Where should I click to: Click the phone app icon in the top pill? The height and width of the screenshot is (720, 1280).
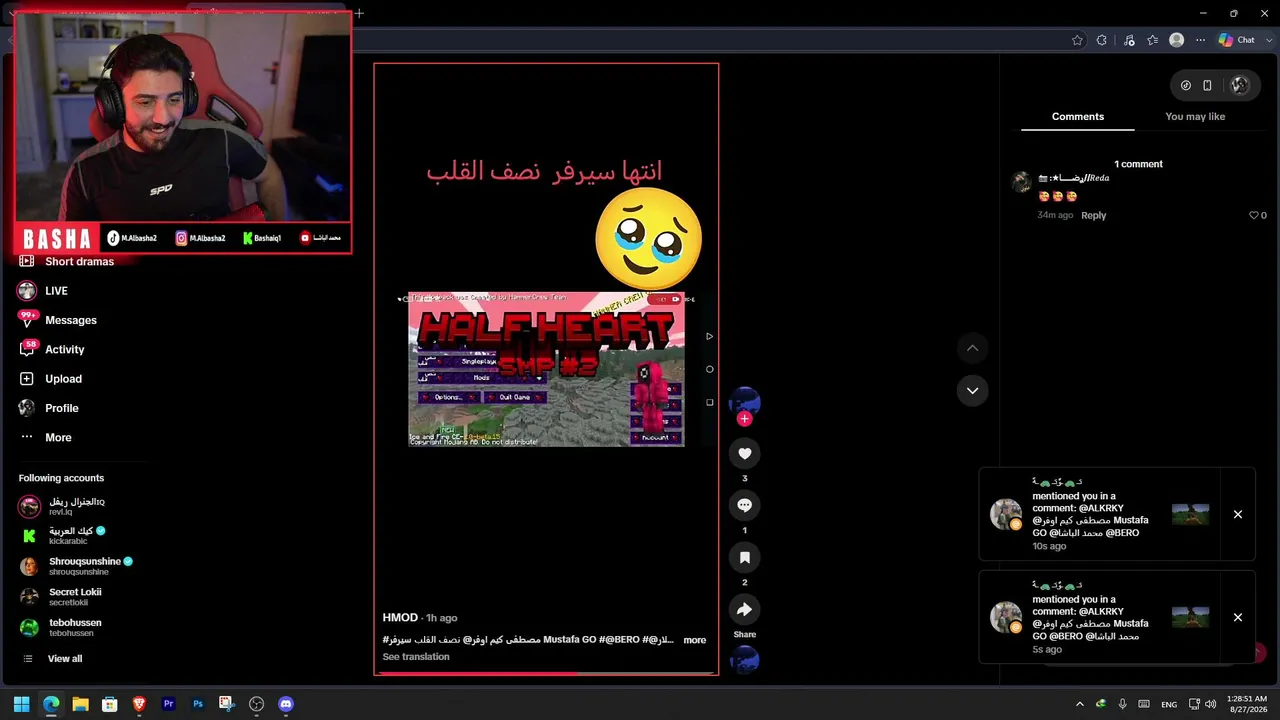tap(1207, 86)
